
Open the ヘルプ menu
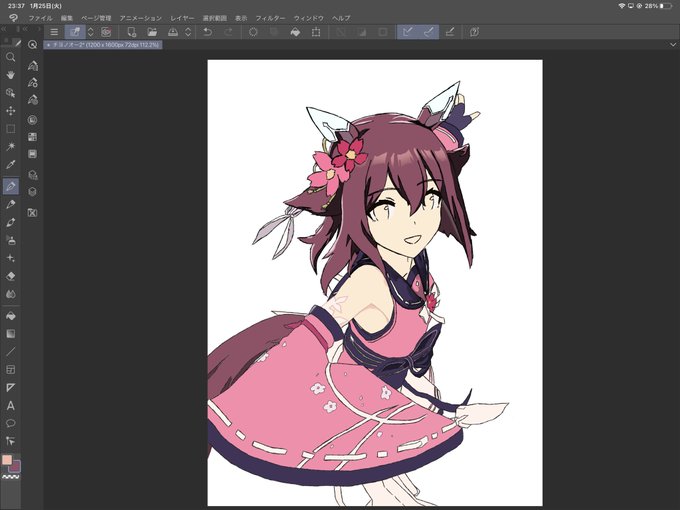tap(341, 18)
